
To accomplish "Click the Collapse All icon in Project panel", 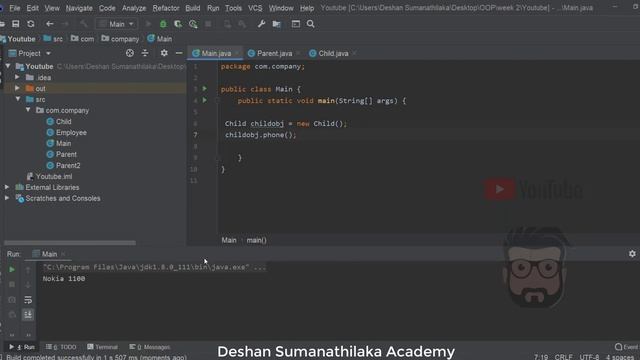I will 145,53.
